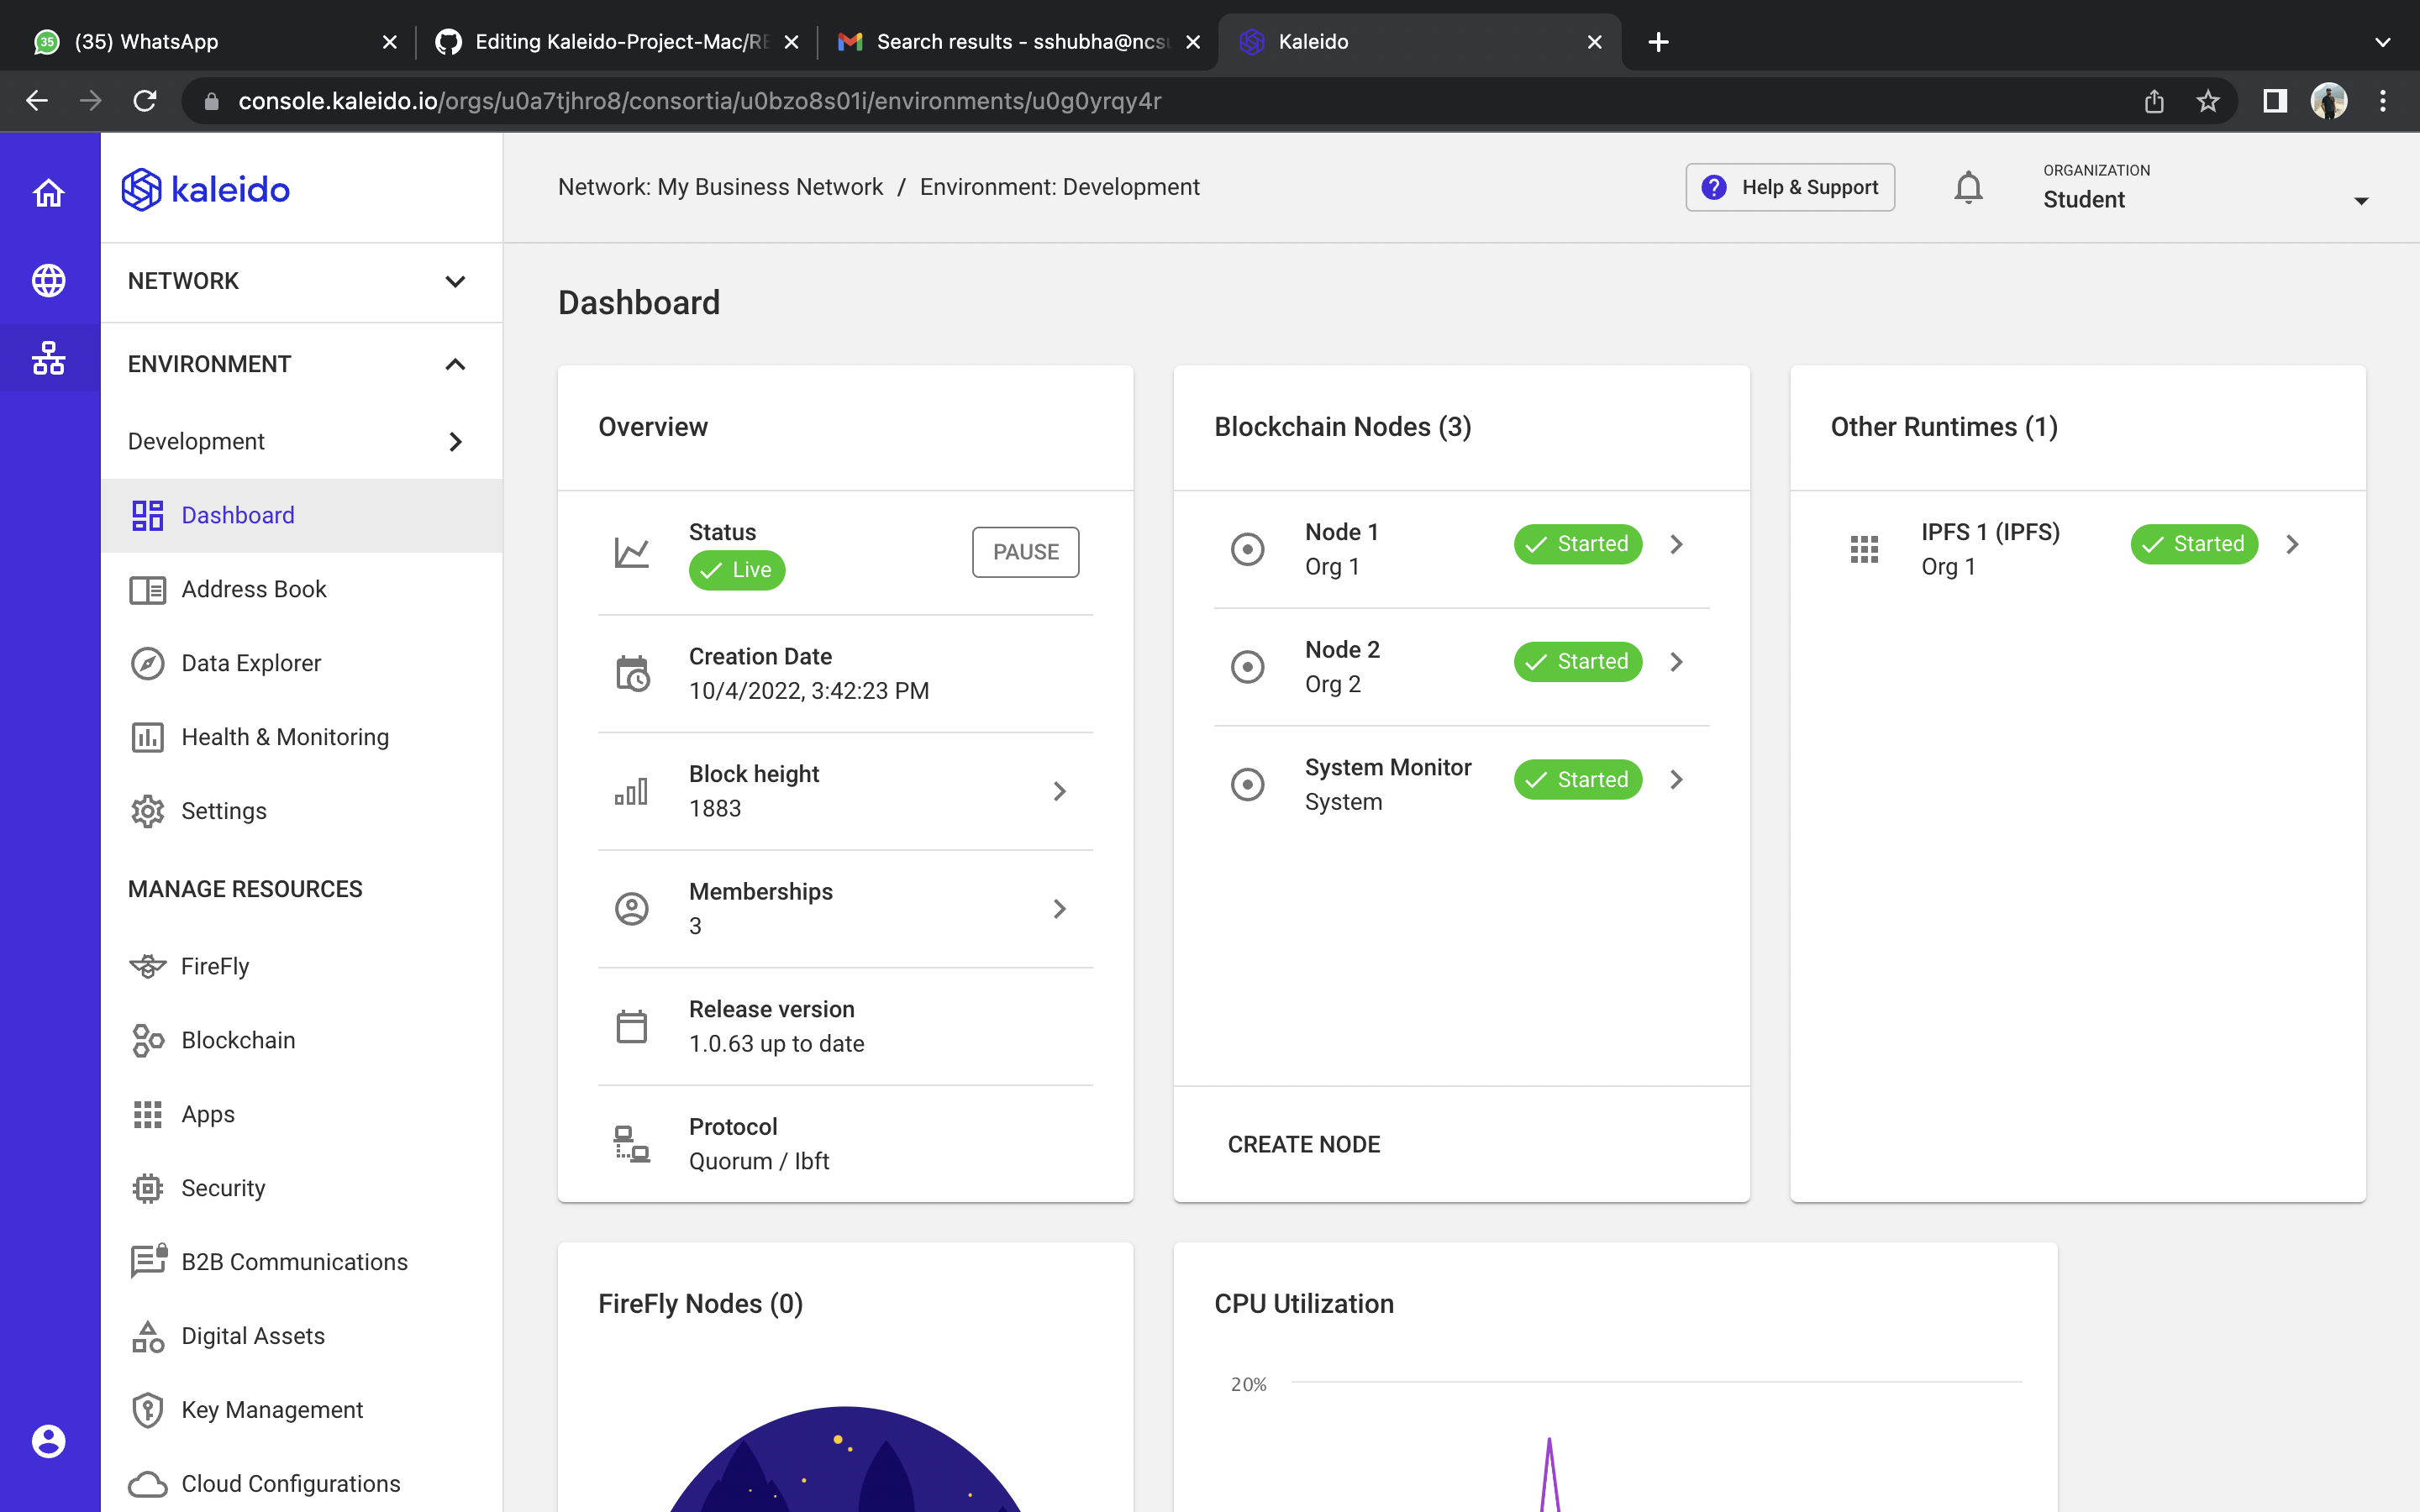Select Dashboard in the sidebar
Image resolution: width=2420 pixels, height=1512 pixels.
tap(302, 515)
